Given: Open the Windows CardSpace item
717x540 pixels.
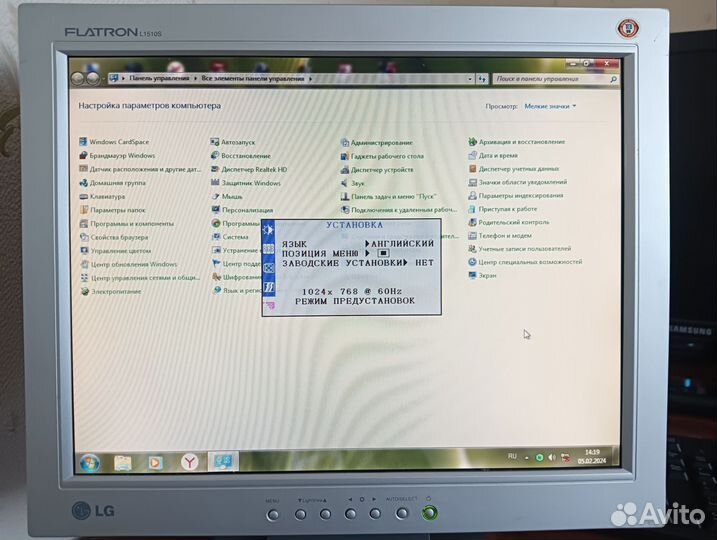Looking at the screenshot, I should pos(117,142).
